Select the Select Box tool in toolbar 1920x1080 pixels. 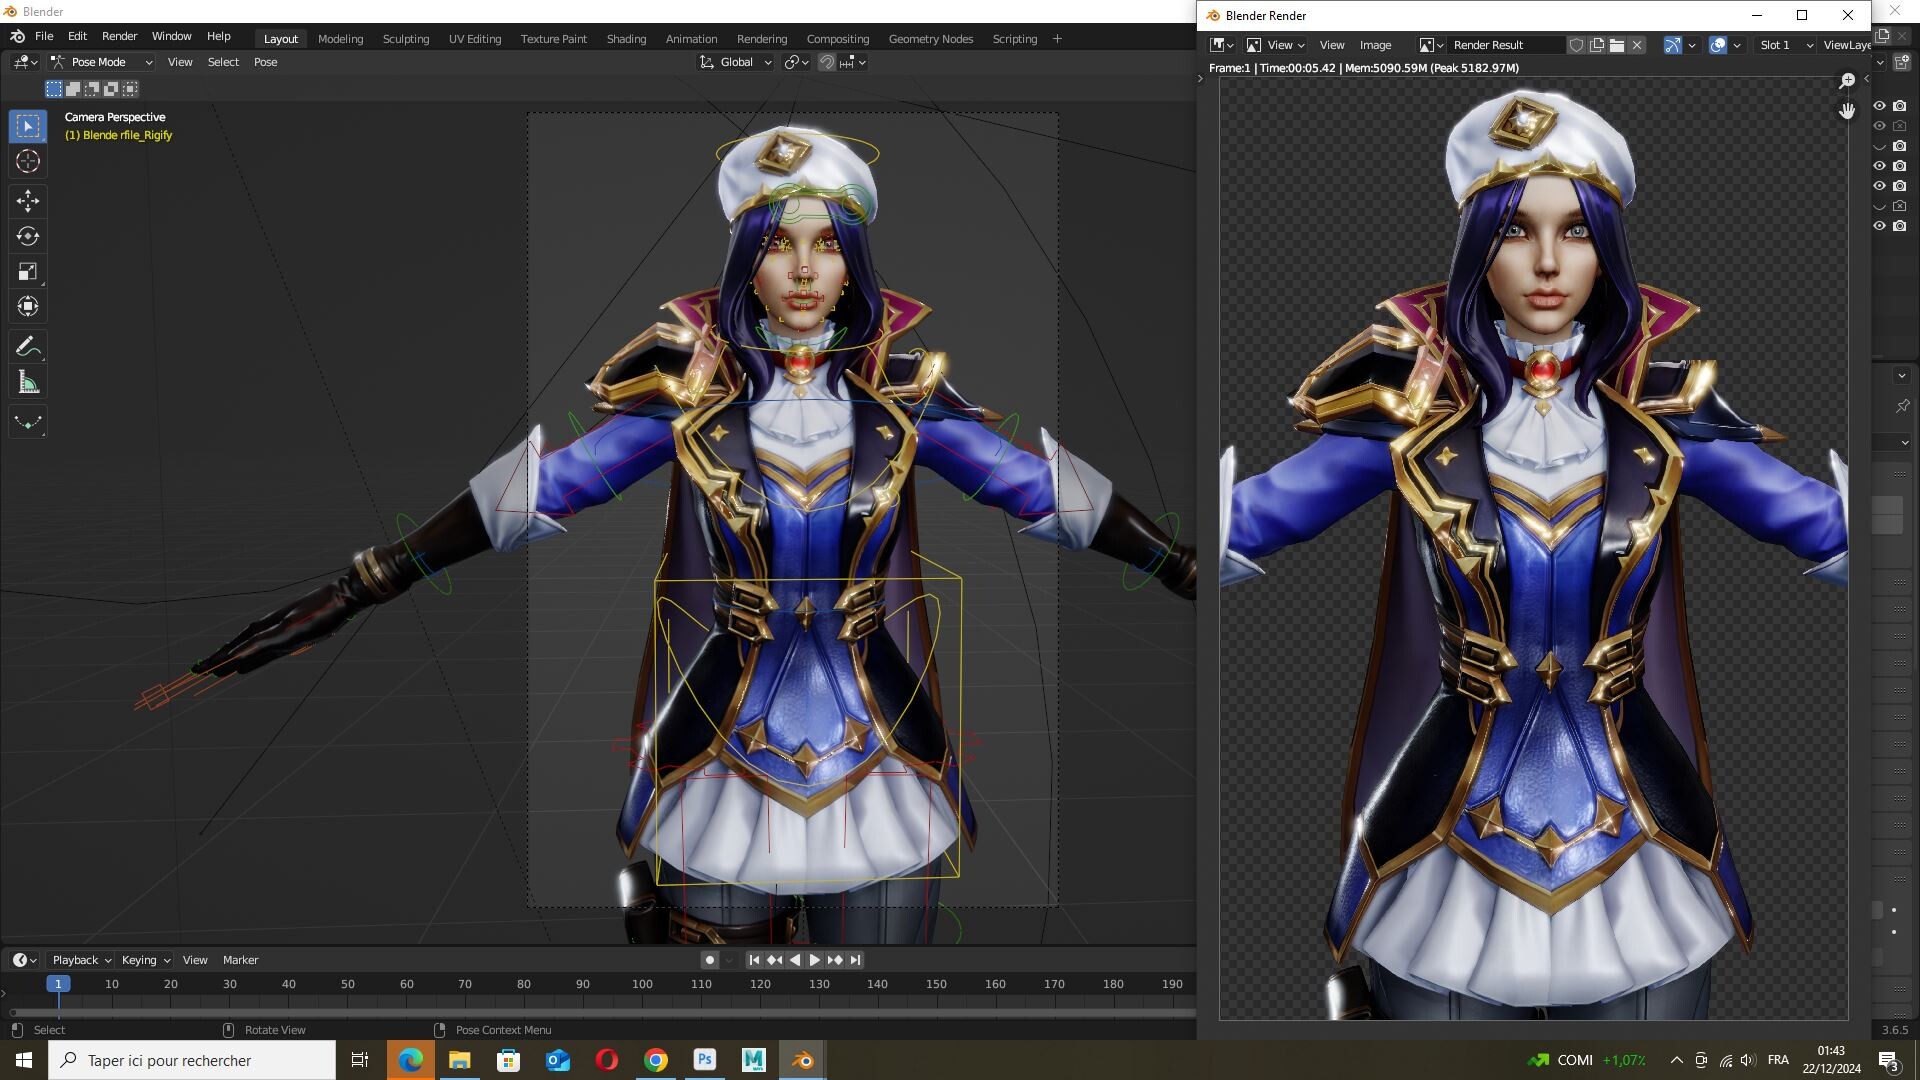28,126
